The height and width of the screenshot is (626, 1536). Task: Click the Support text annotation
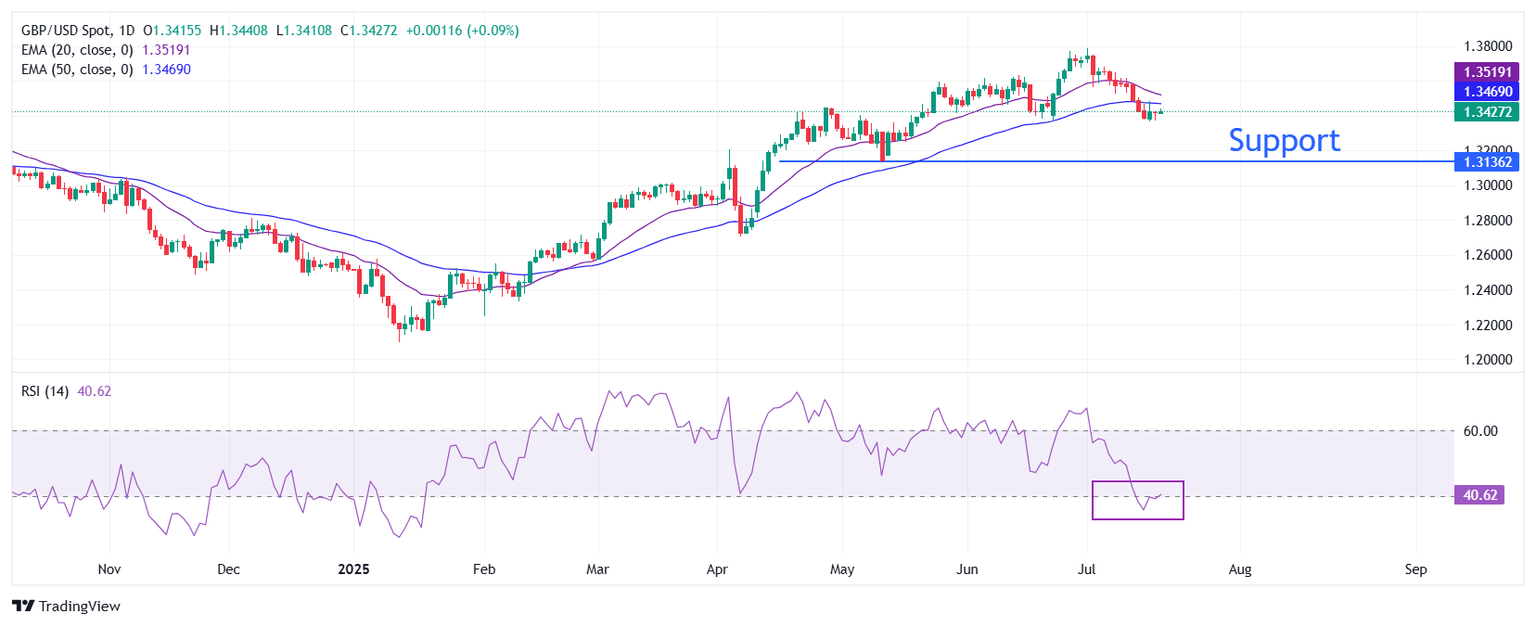point(1284,140)
